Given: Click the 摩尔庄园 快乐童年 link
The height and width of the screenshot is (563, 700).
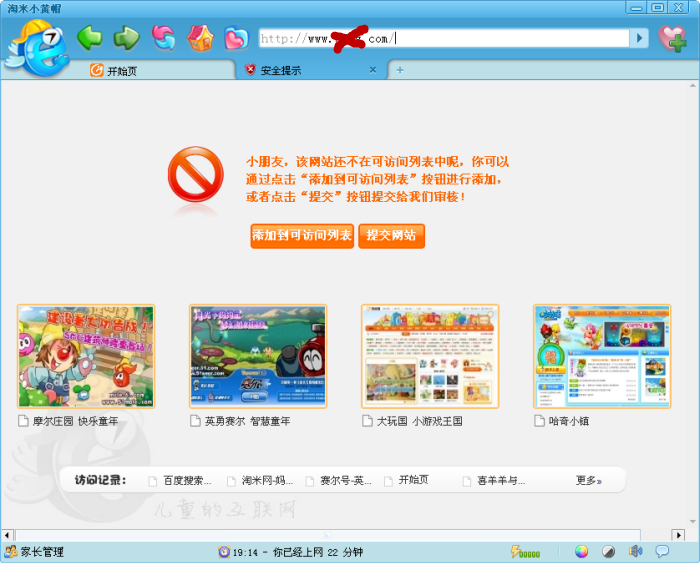Looking at the screenshot, I should coord(75,421).
